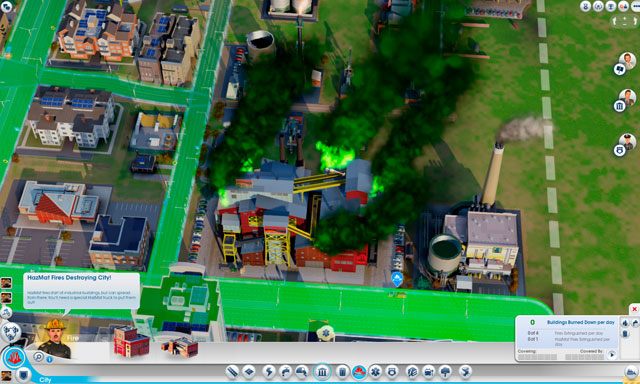Click the first icon in top-right row
Viewport: 640px width, 384px height.
click(x=586, y=6)
